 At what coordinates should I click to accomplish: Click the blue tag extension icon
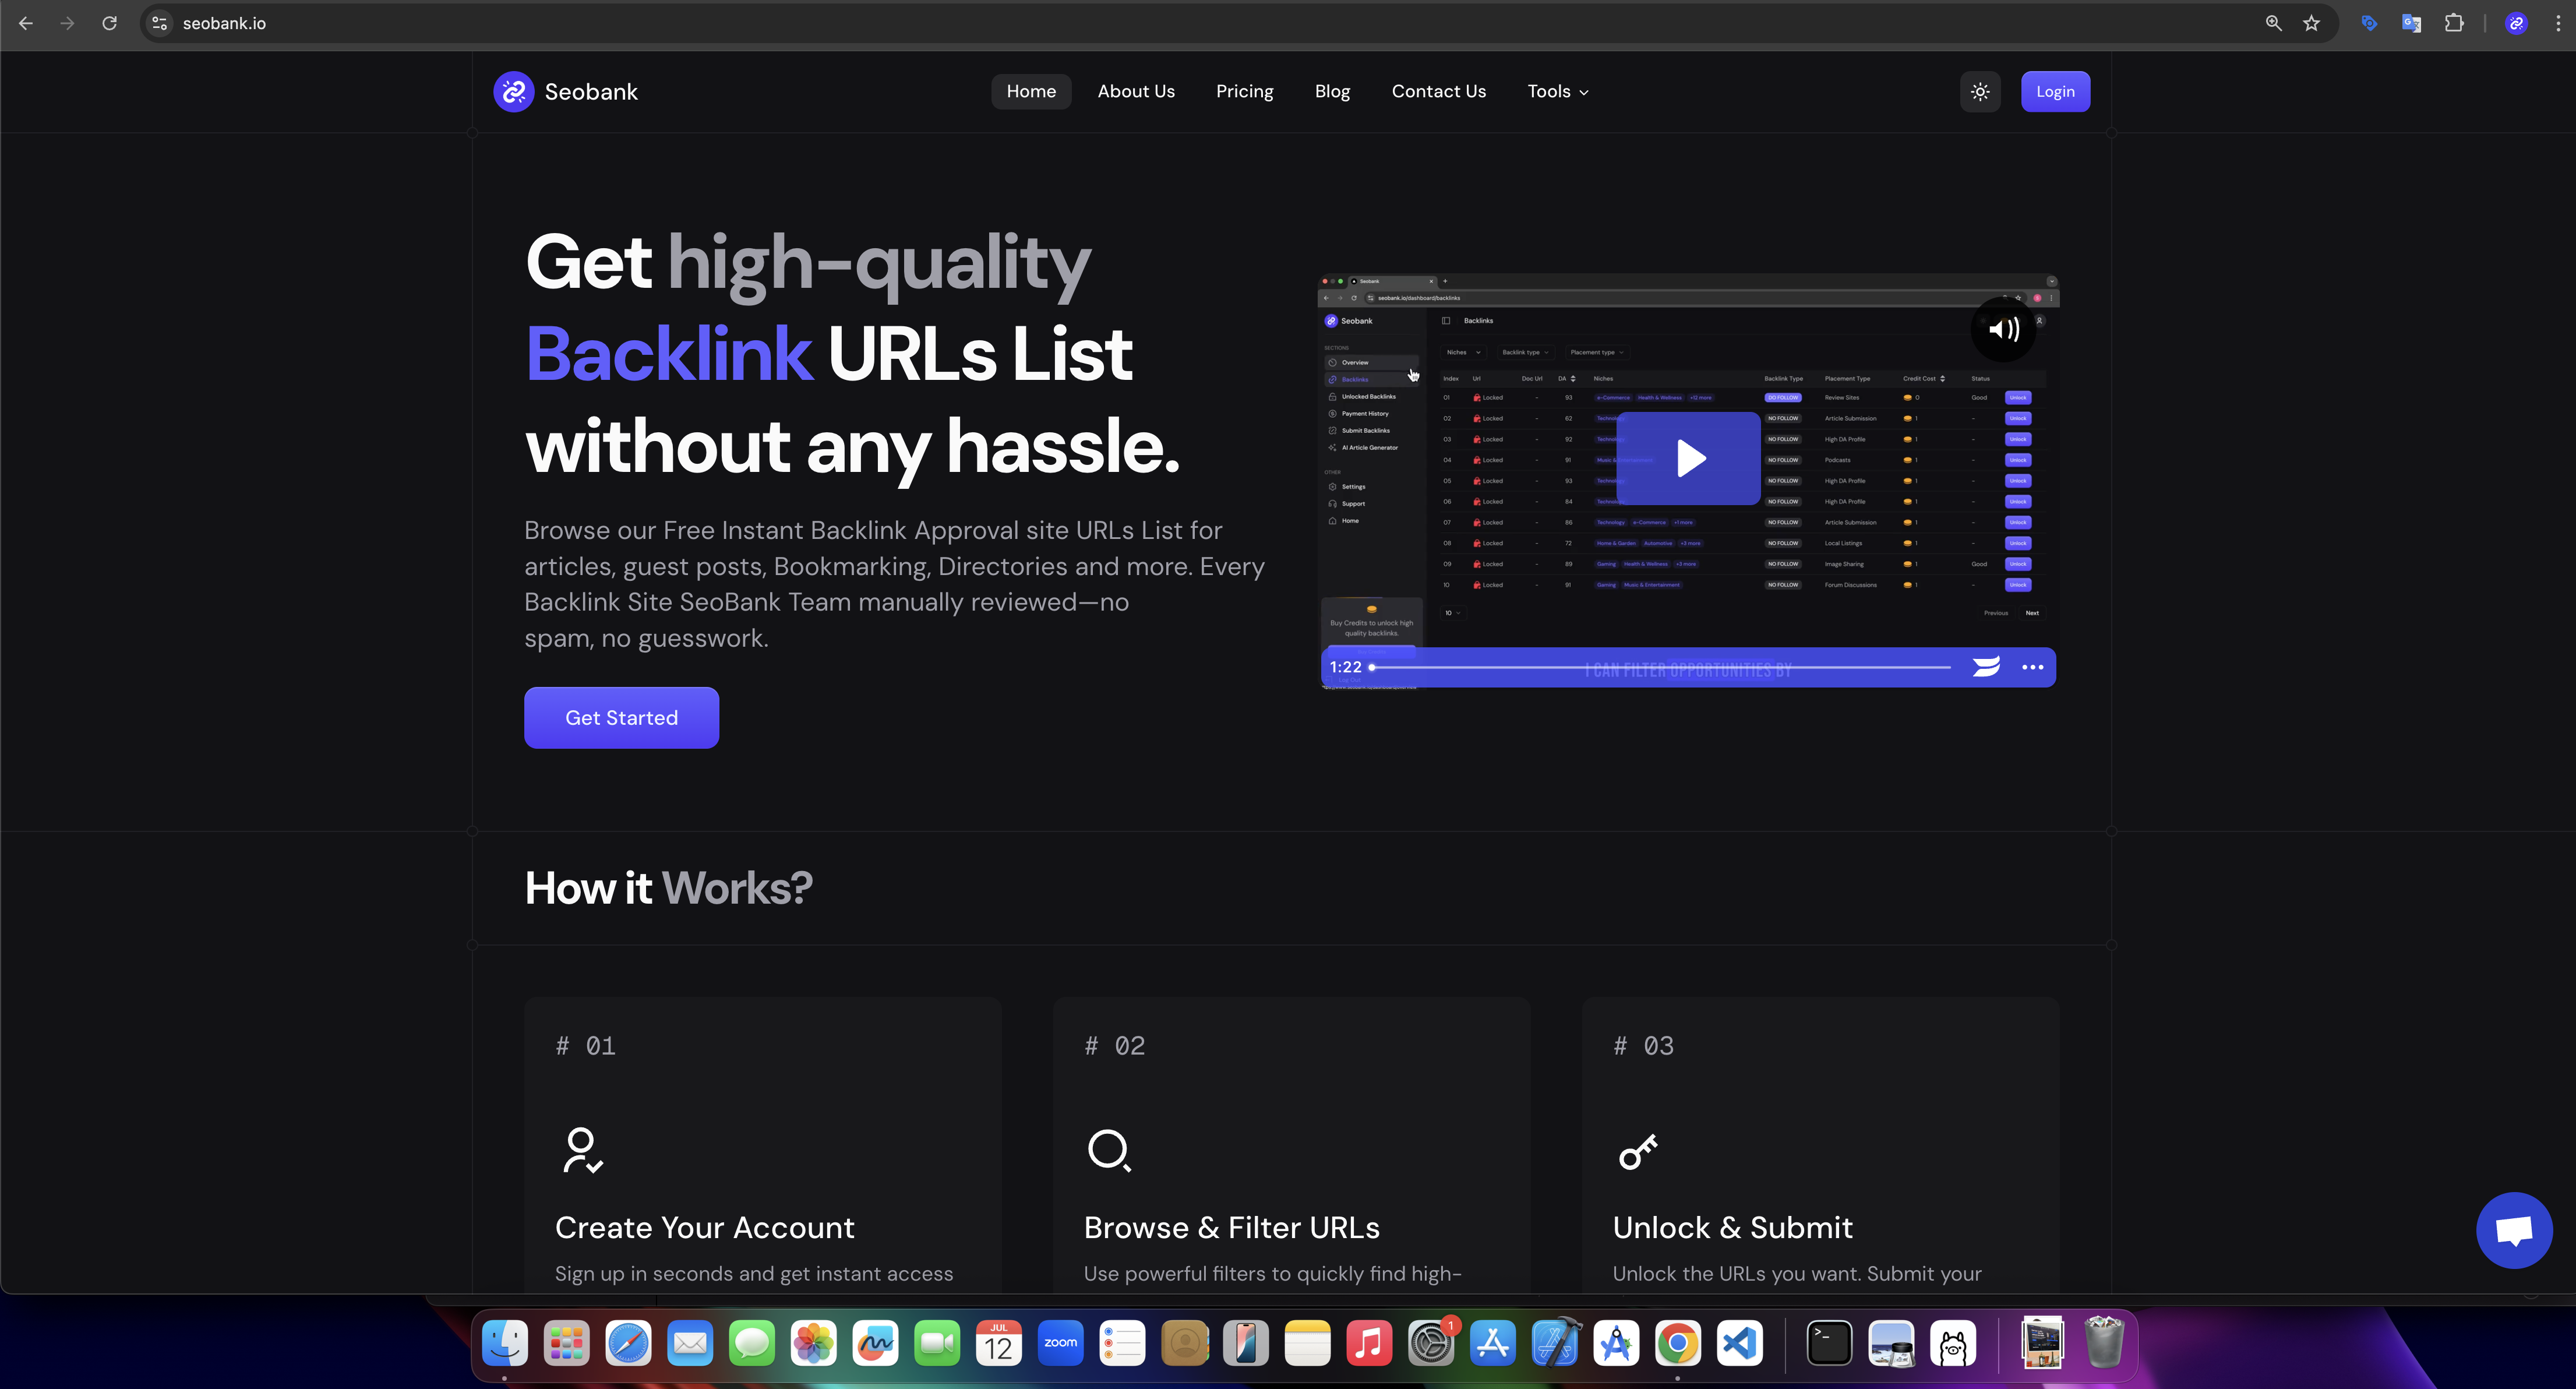2369,23
